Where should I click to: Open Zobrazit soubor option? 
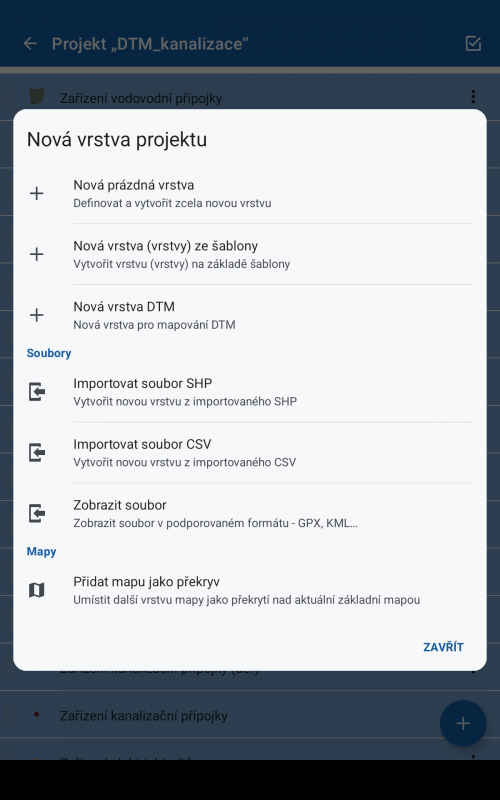250,513
